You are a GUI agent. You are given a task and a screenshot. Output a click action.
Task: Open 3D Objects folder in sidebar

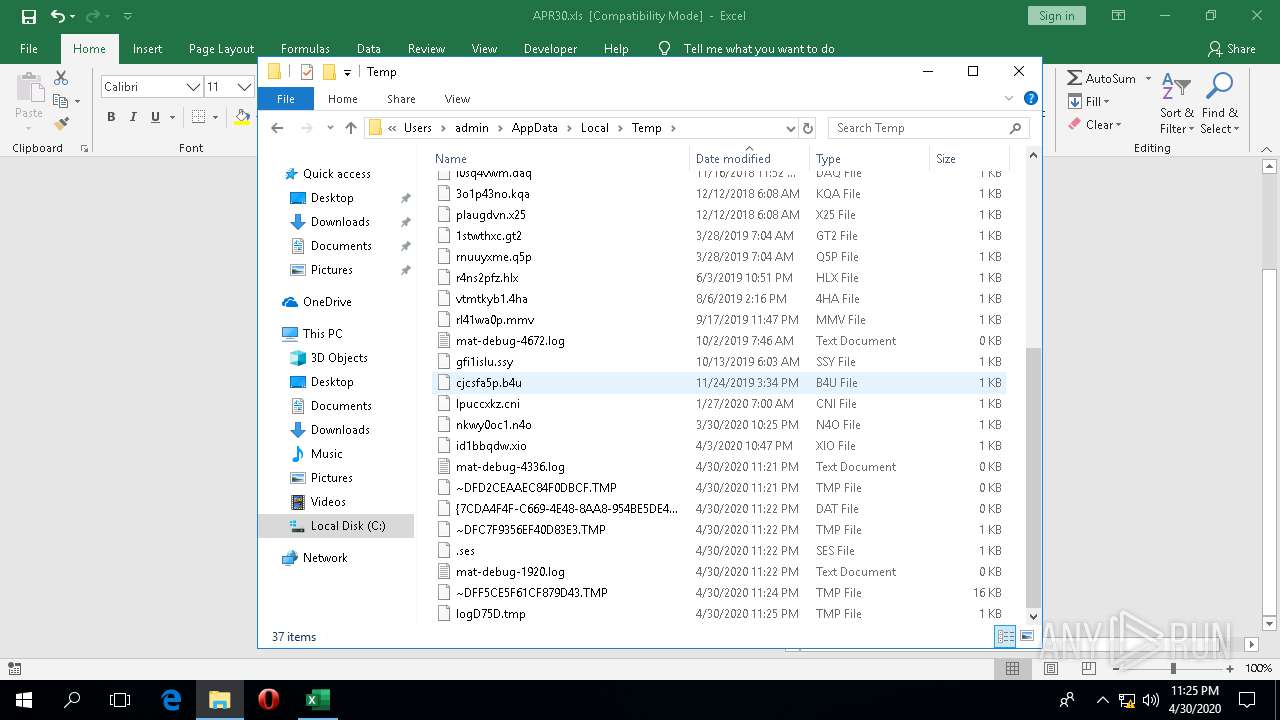tap(338, 358)
